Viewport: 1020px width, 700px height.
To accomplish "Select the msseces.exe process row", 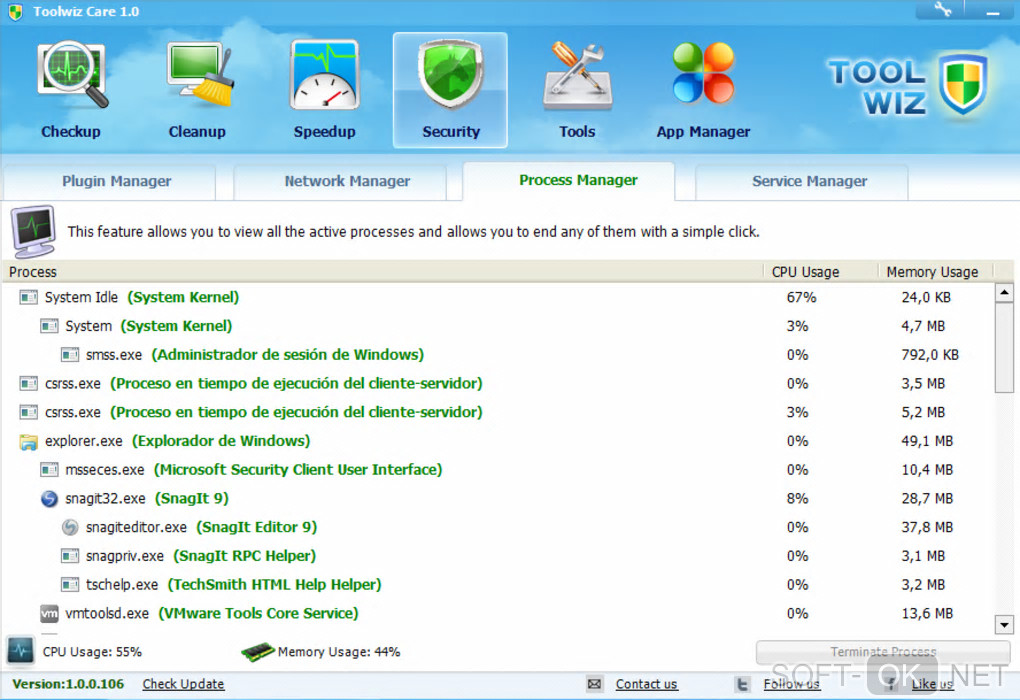I will click(498, 470).
